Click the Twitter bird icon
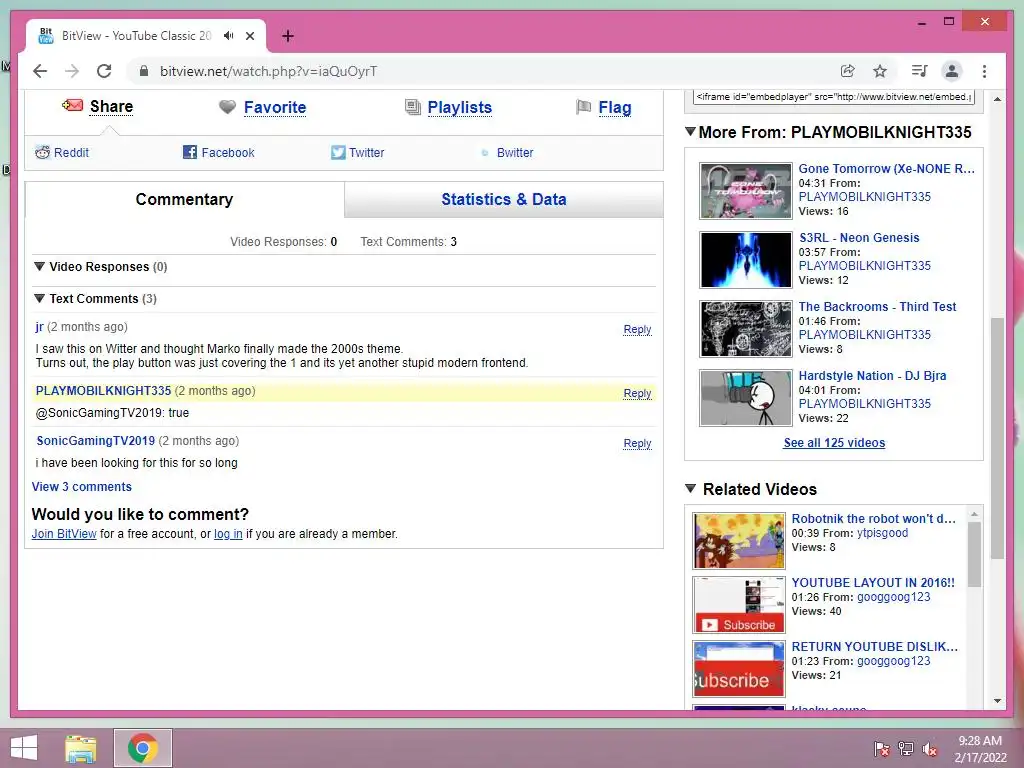Viewport: 1024px width, 768px height. (x=338, y=152)
